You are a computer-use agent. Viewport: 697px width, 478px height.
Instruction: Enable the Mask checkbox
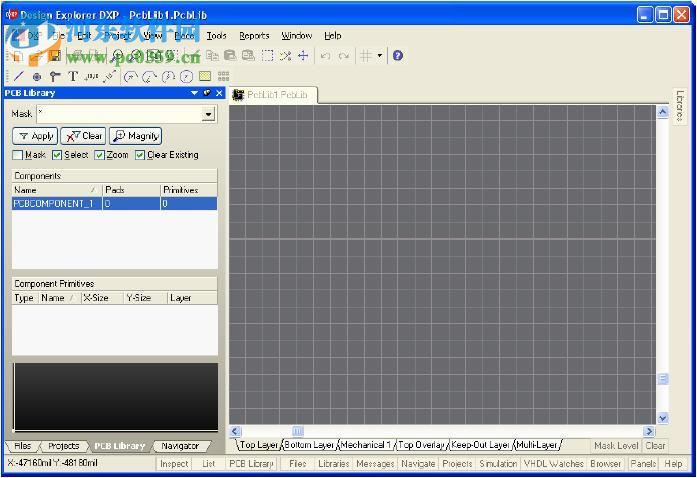click(x=18, y=155)
